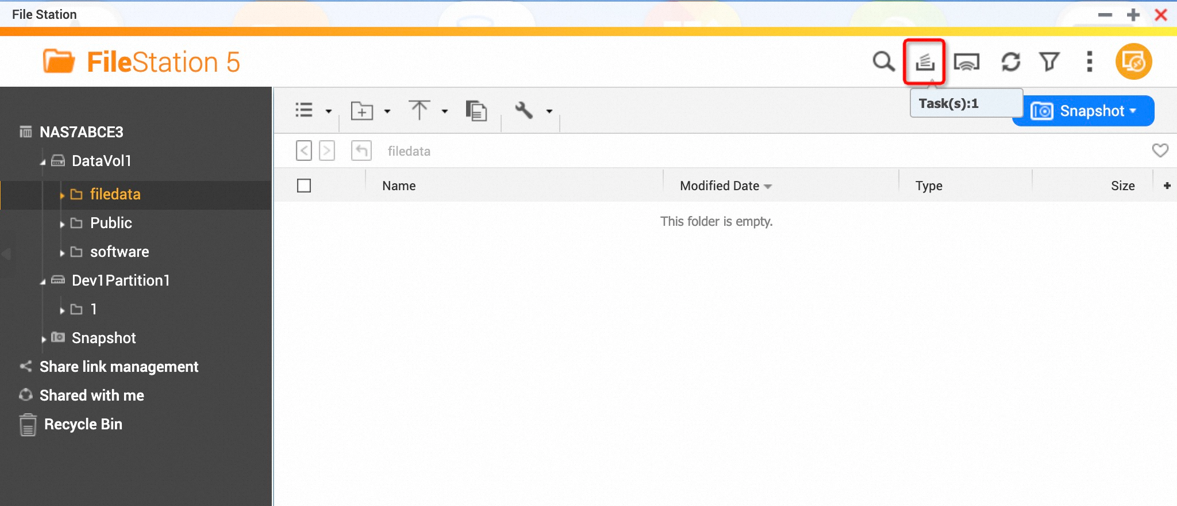Go forward with the right navigation arrow
Image resolution: width=1177 pixels, height=506 pixels.
(x=327, y=151)
